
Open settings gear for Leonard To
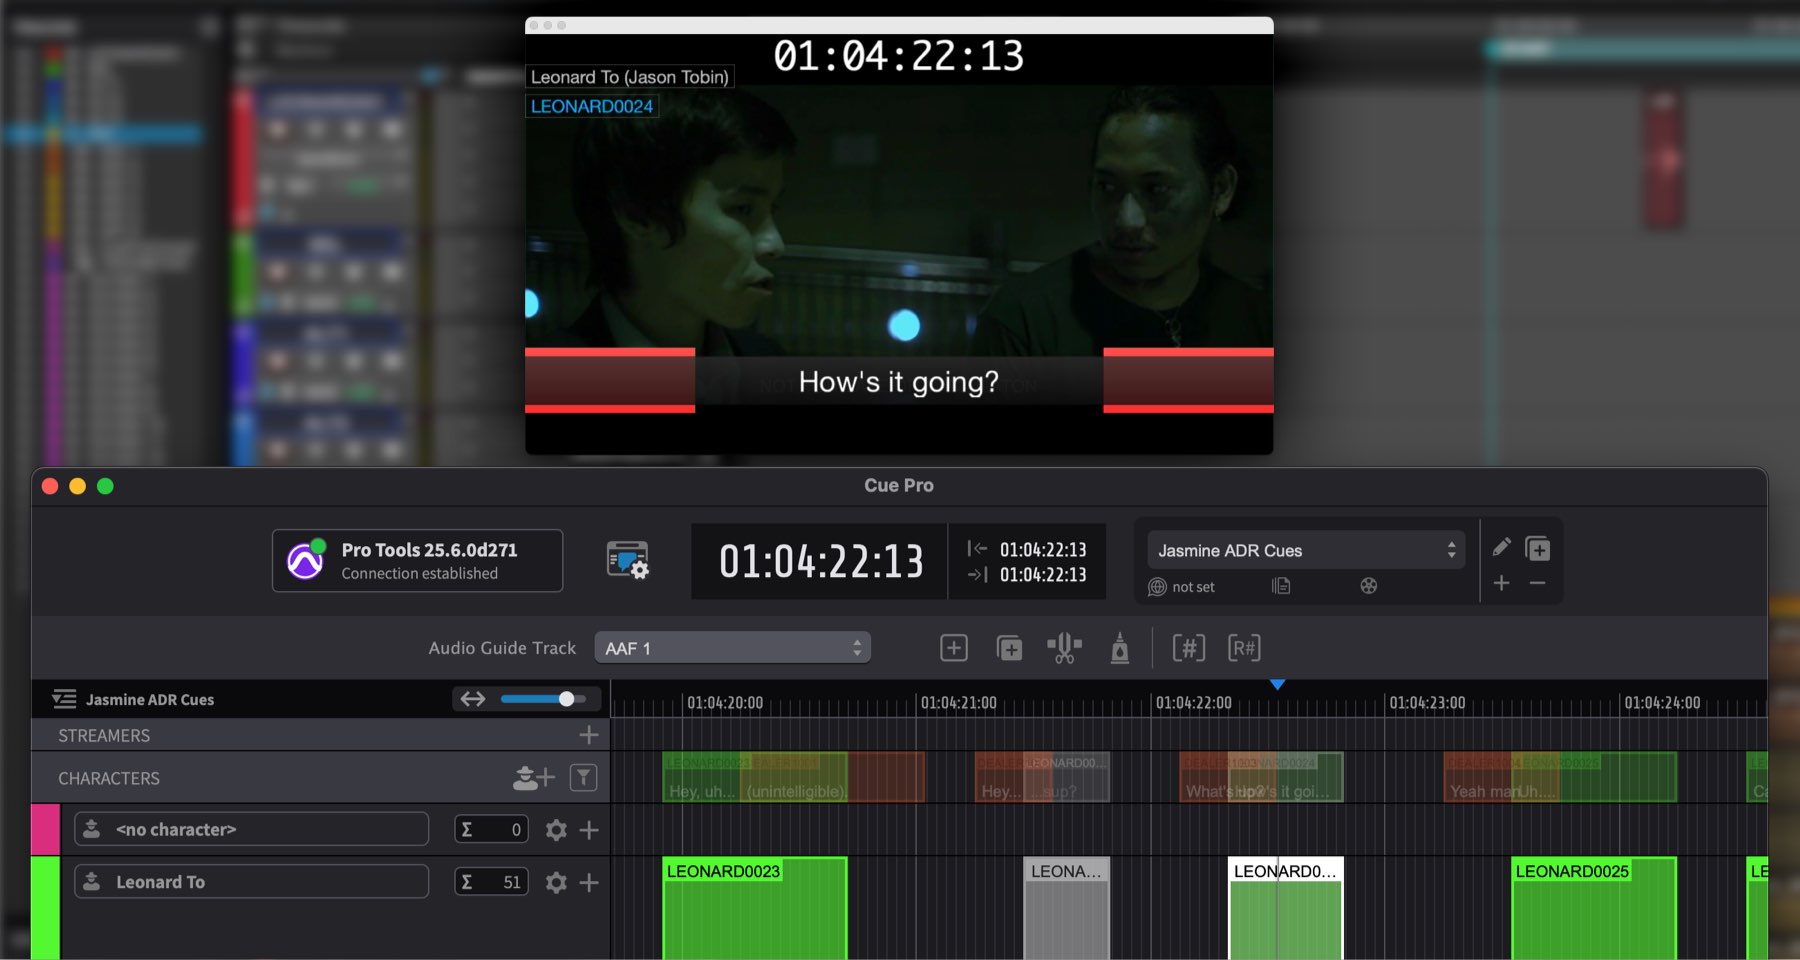[556, 882]
